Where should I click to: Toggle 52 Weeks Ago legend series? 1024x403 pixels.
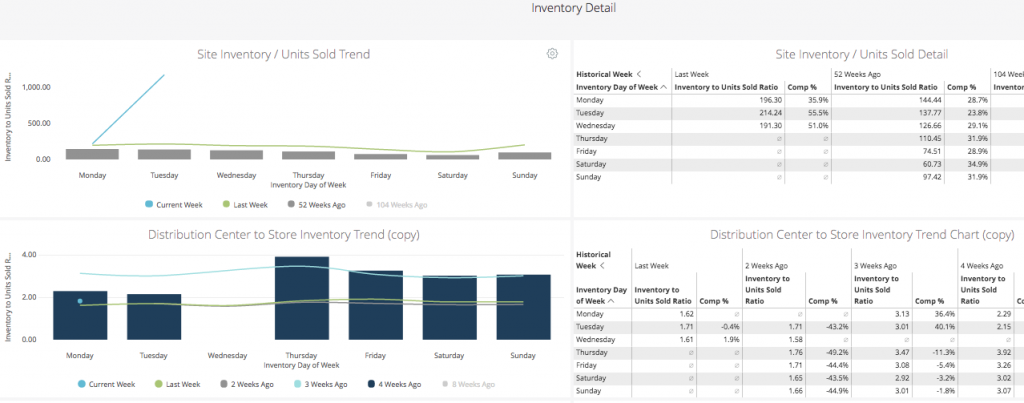317,204
